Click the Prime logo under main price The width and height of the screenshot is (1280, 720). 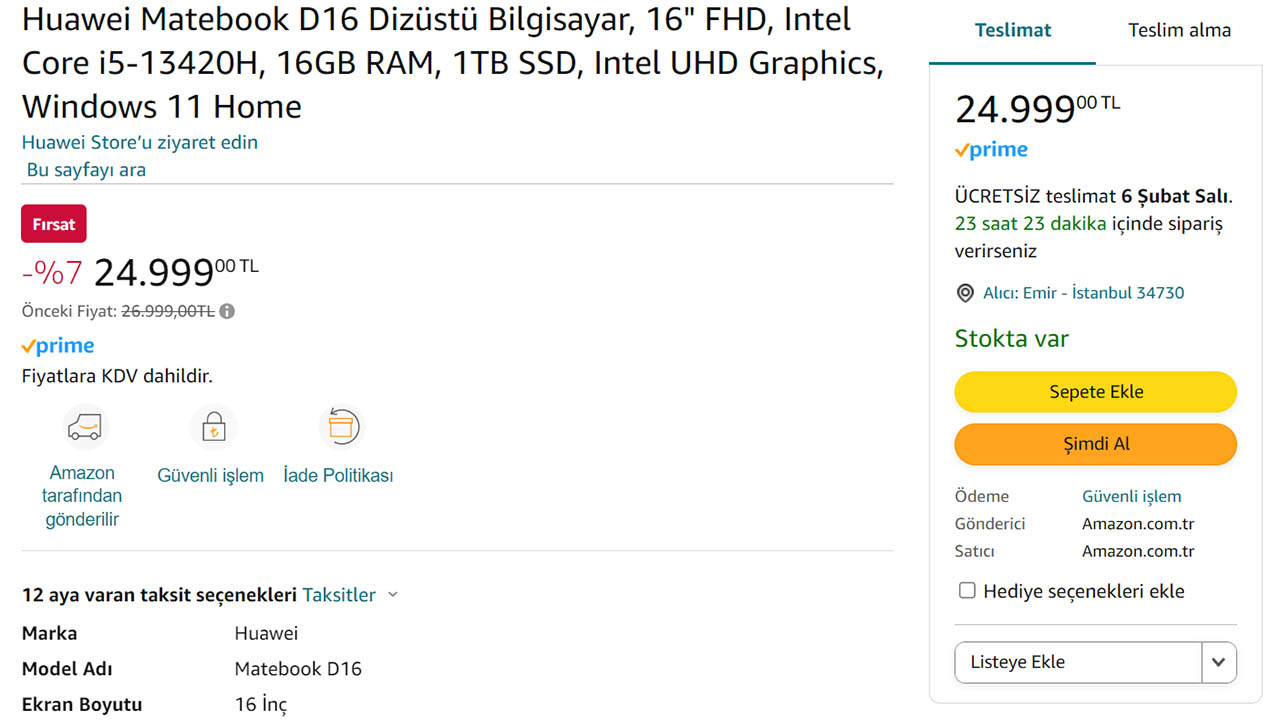point(58,346)
